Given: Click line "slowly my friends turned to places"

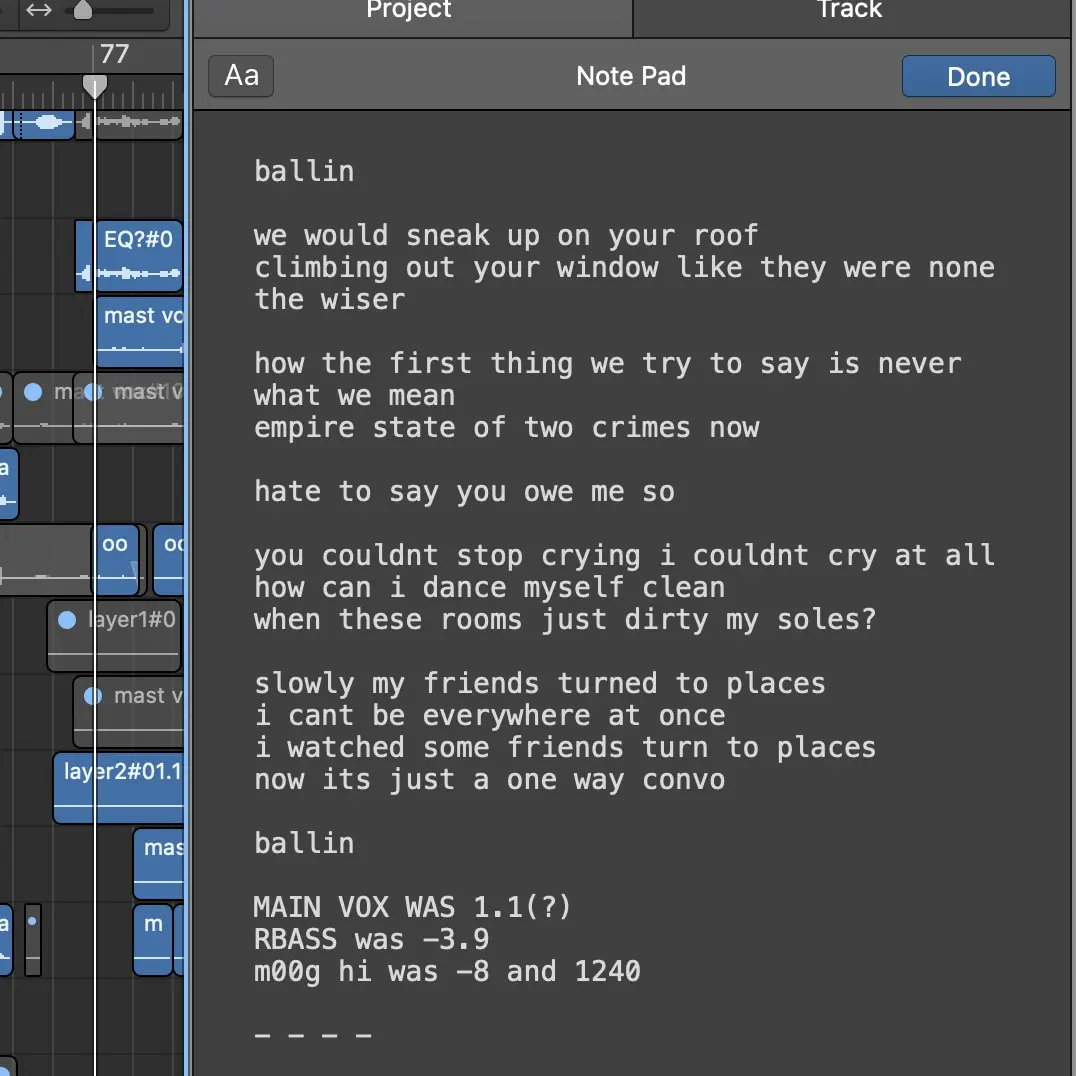Looking at the screenshot, I should point(539,683).
